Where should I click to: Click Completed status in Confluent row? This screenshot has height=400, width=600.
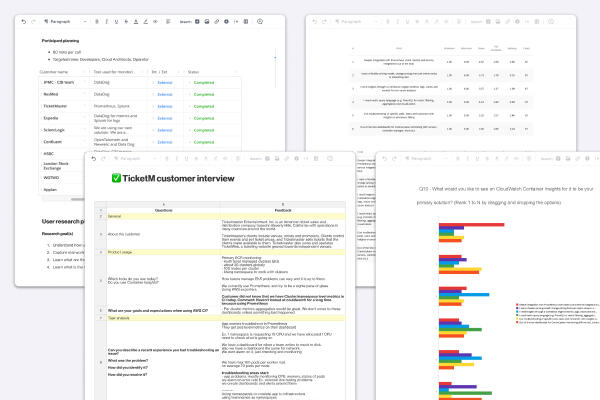pos(204,142)
